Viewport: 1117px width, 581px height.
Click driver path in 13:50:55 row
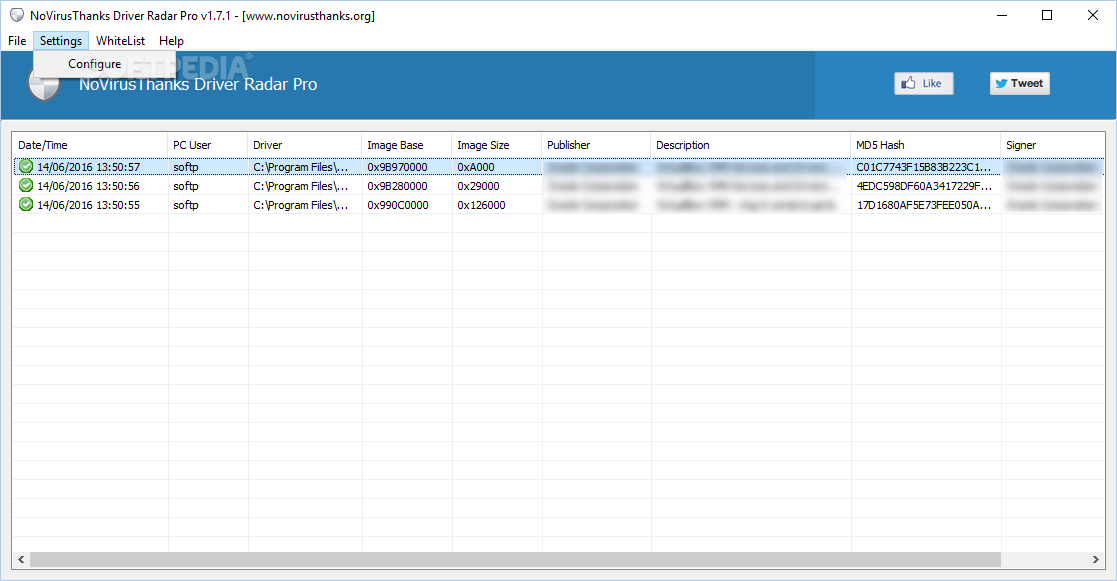[x=301, y=204]
